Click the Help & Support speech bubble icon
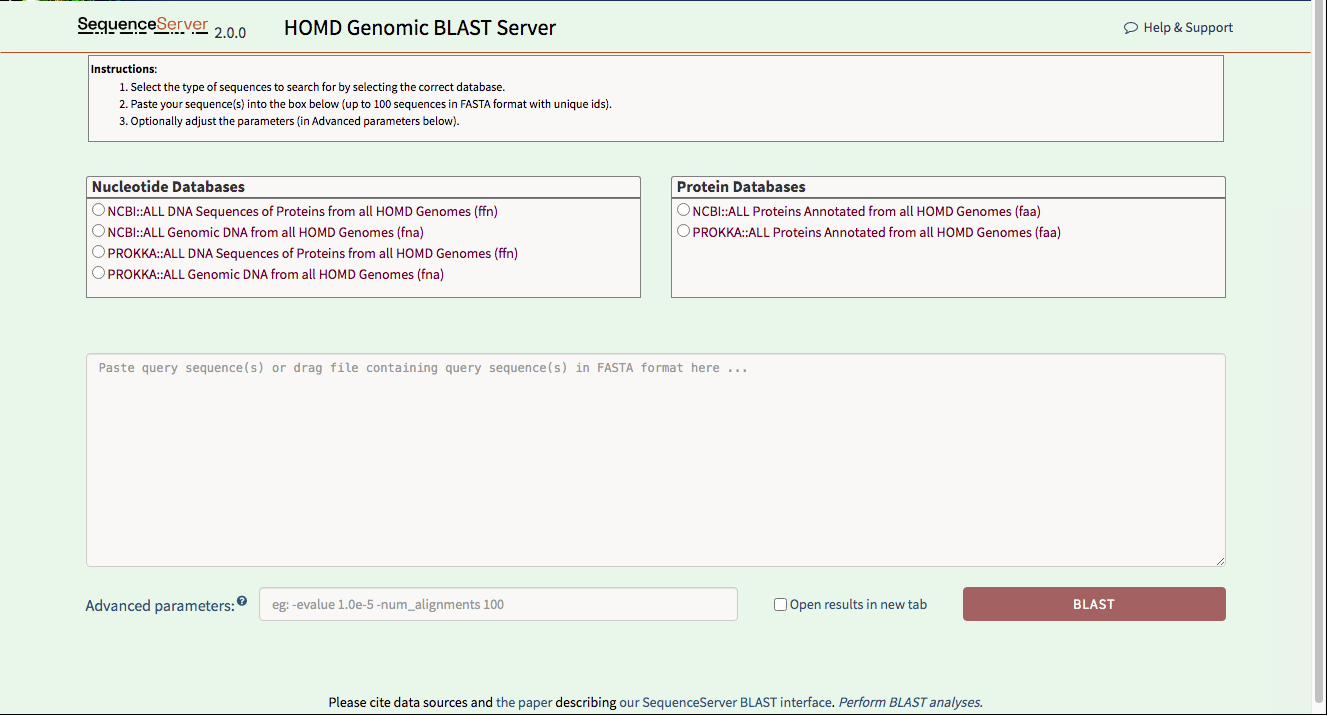Viewport: 1328px width, 716px height. point(1131,28)
